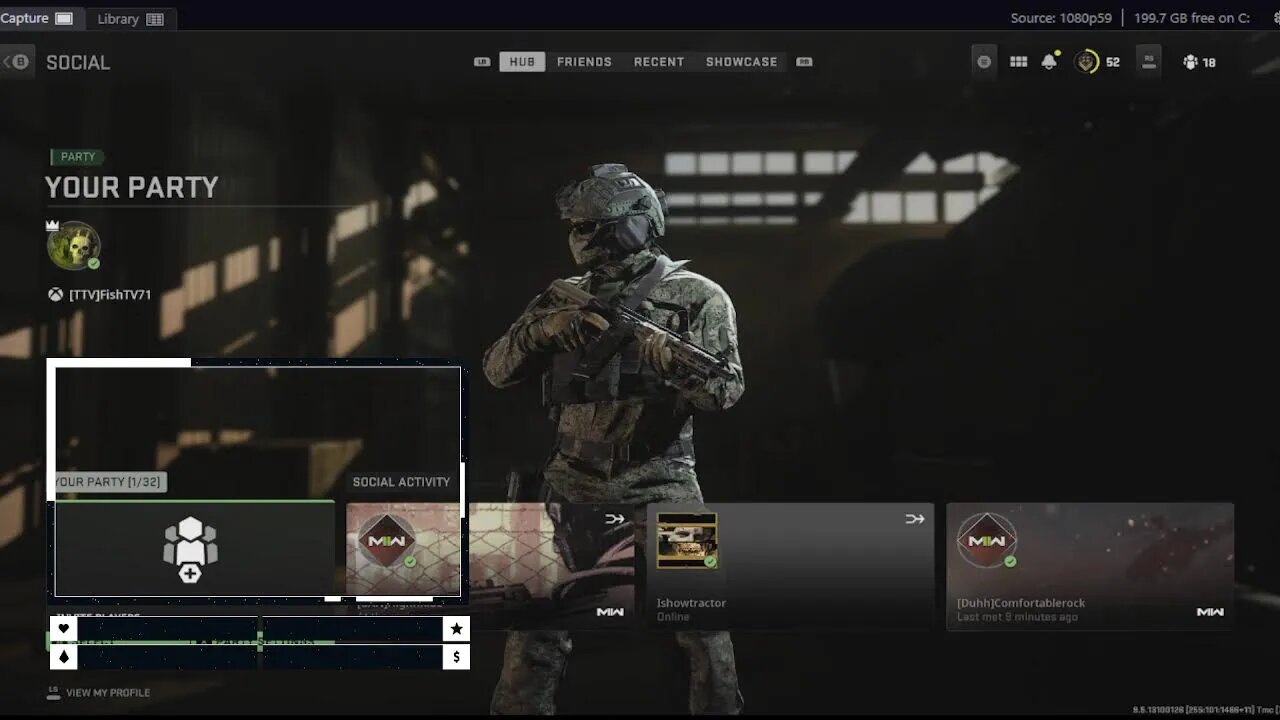
Task: Select the HUB tab
Action: [522, 62]
